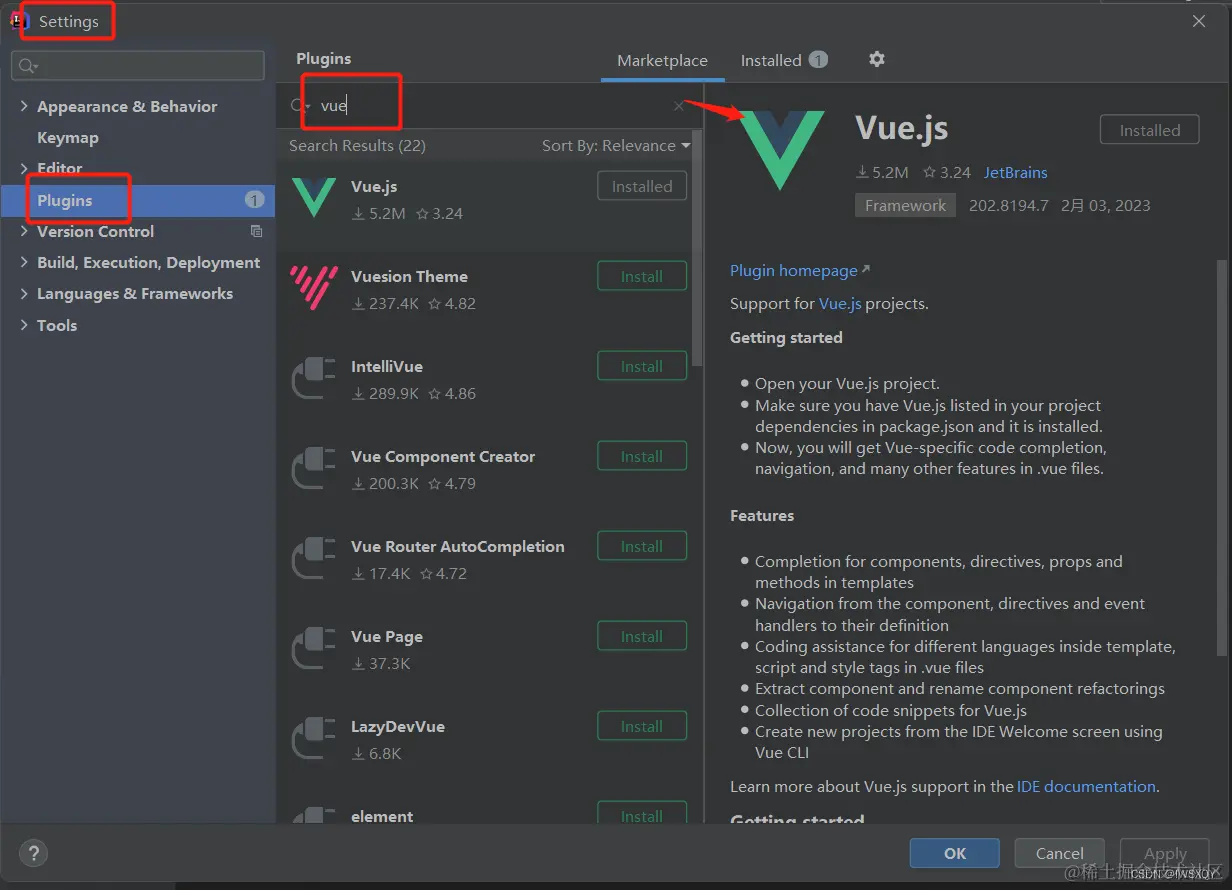The width and height of the screenshot is (1232, 890).
Task: Install the Vue Component Creator plugin
Action: click(x=642, y=456)
